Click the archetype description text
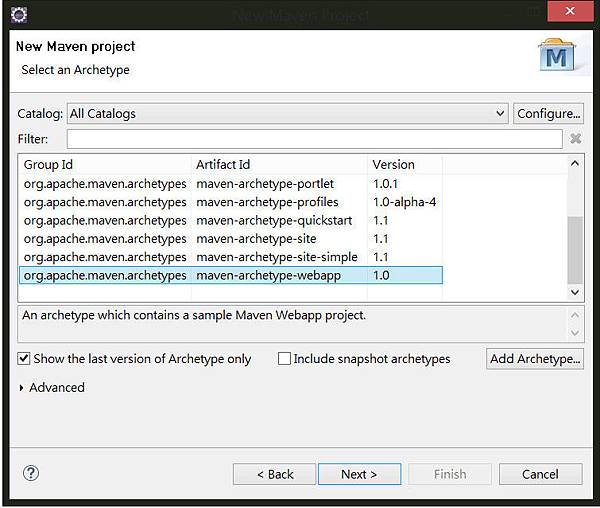600x508 pixels. (194, 315)
